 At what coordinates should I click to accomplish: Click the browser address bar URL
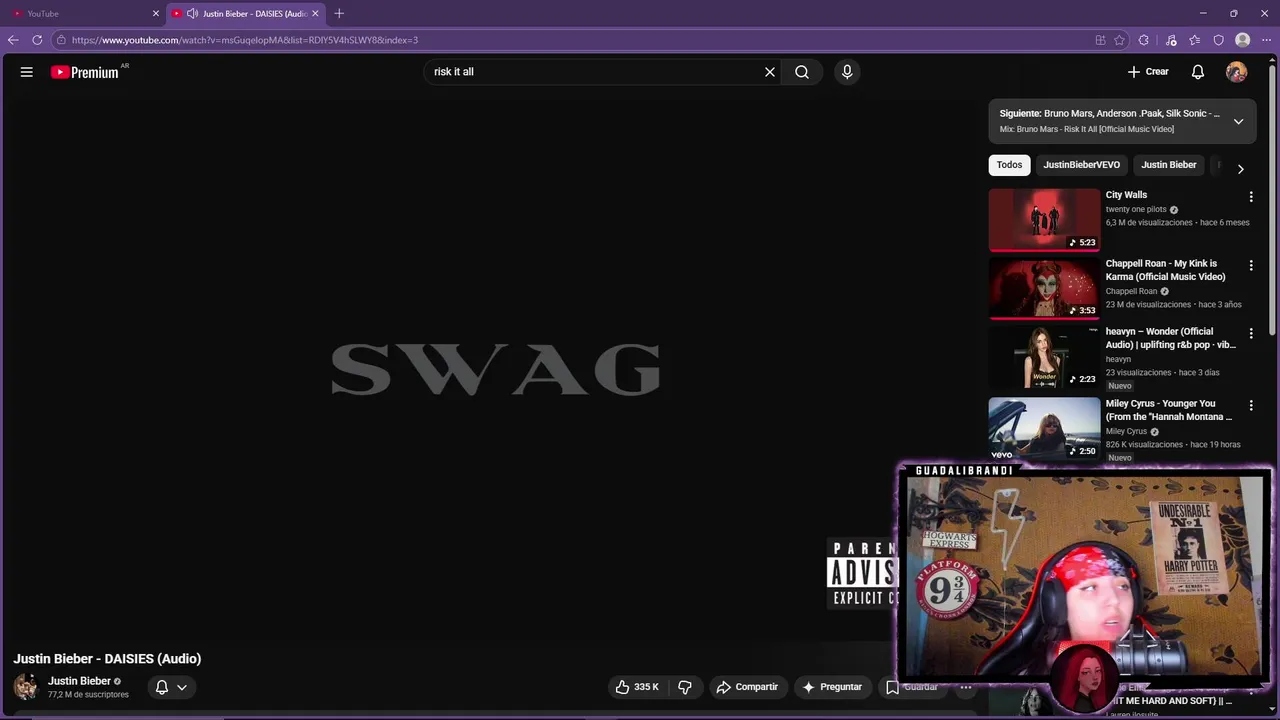(x=245, y=40)
